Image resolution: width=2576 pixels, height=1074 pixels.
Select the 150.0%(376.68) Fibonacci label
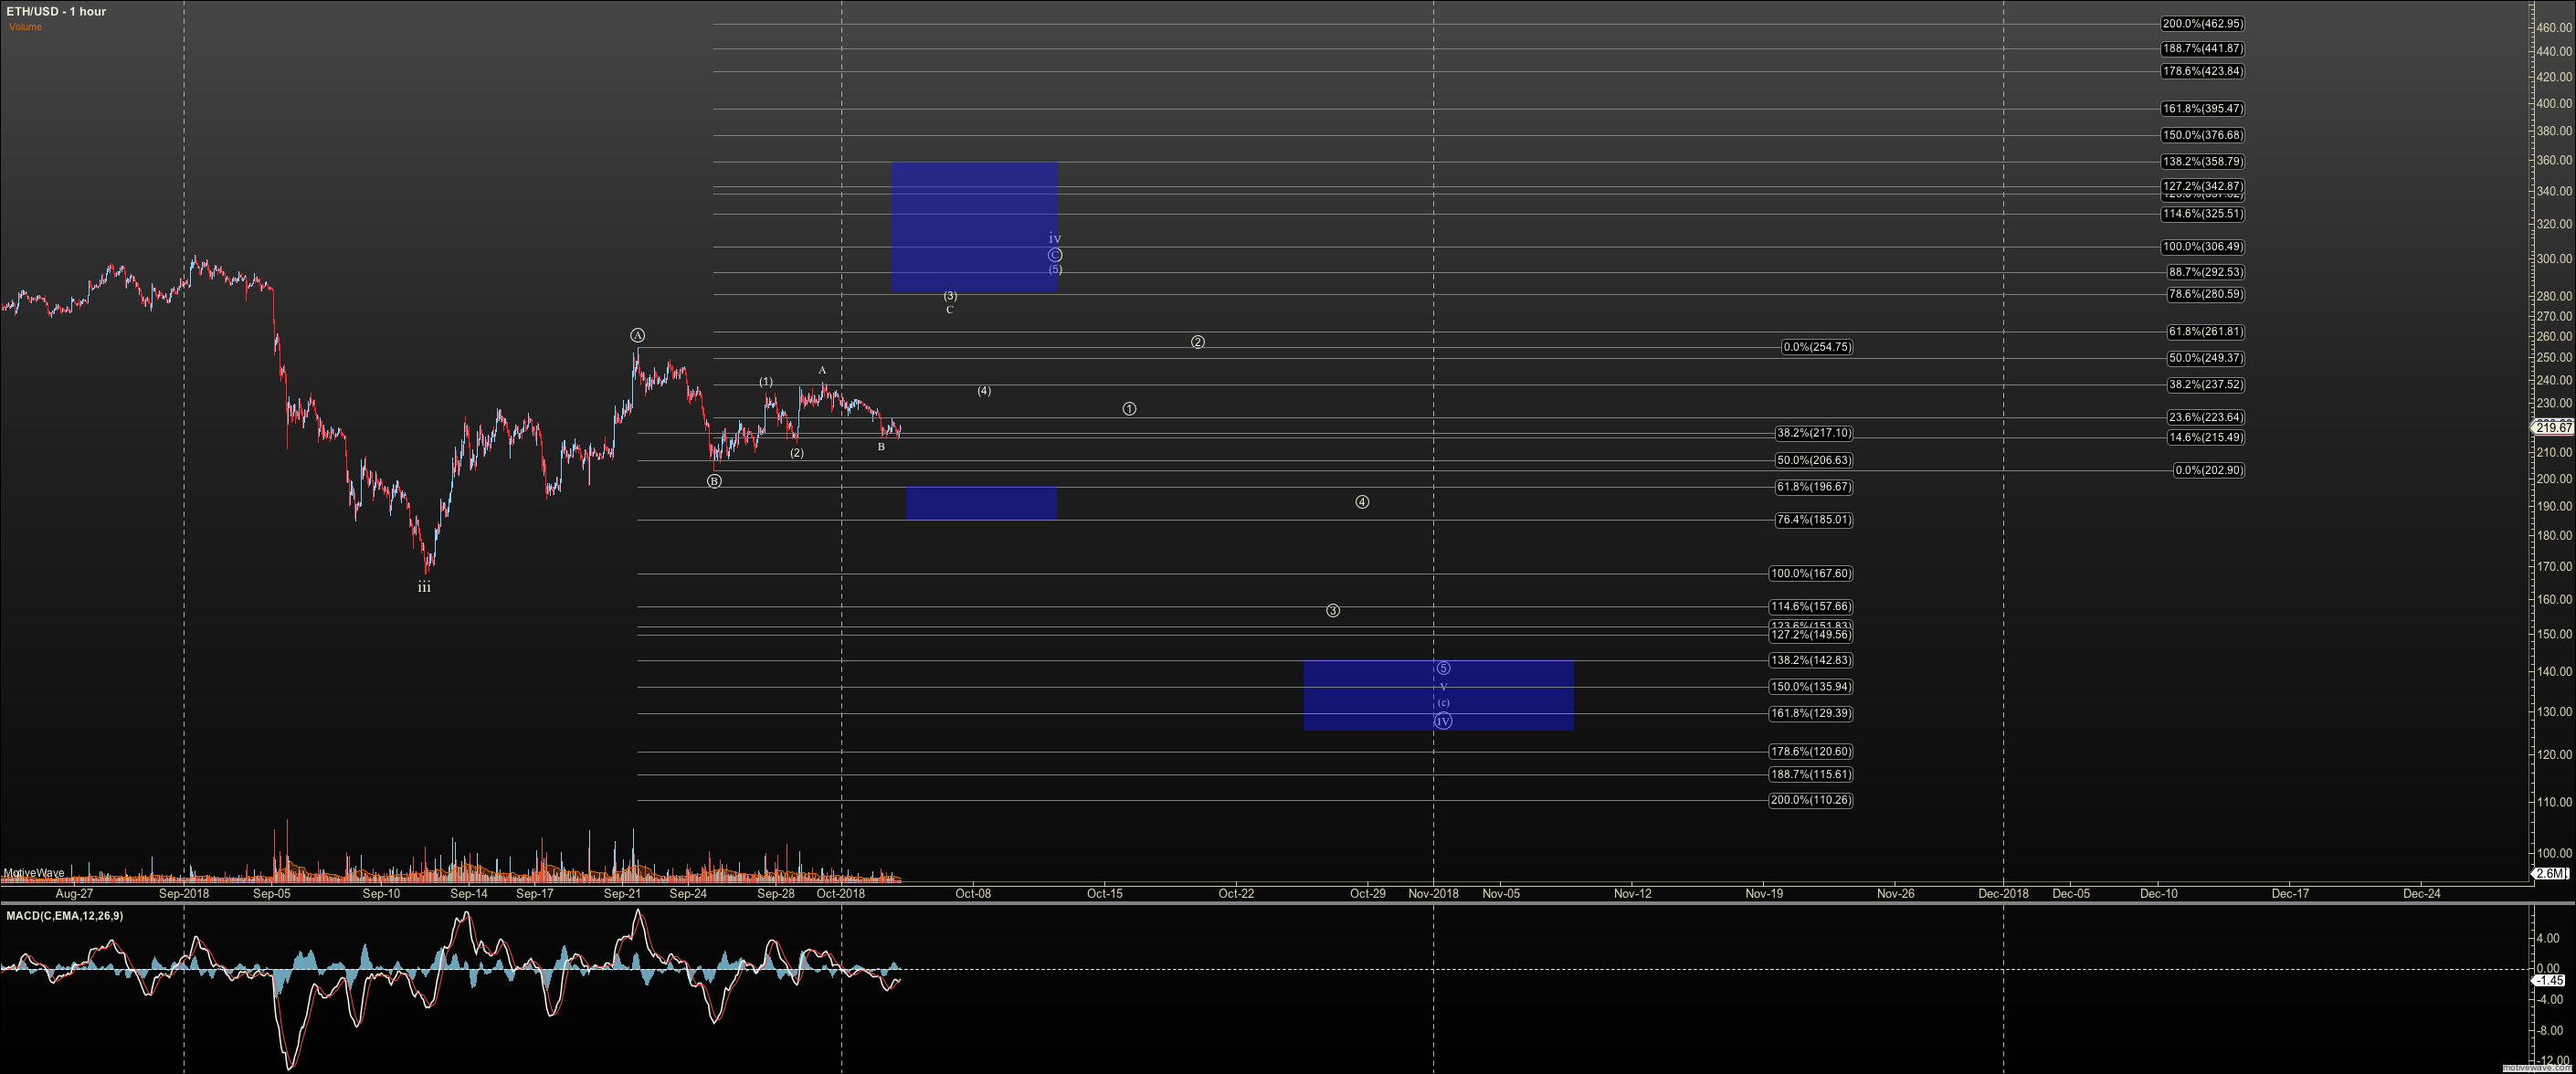(2202, 136)
